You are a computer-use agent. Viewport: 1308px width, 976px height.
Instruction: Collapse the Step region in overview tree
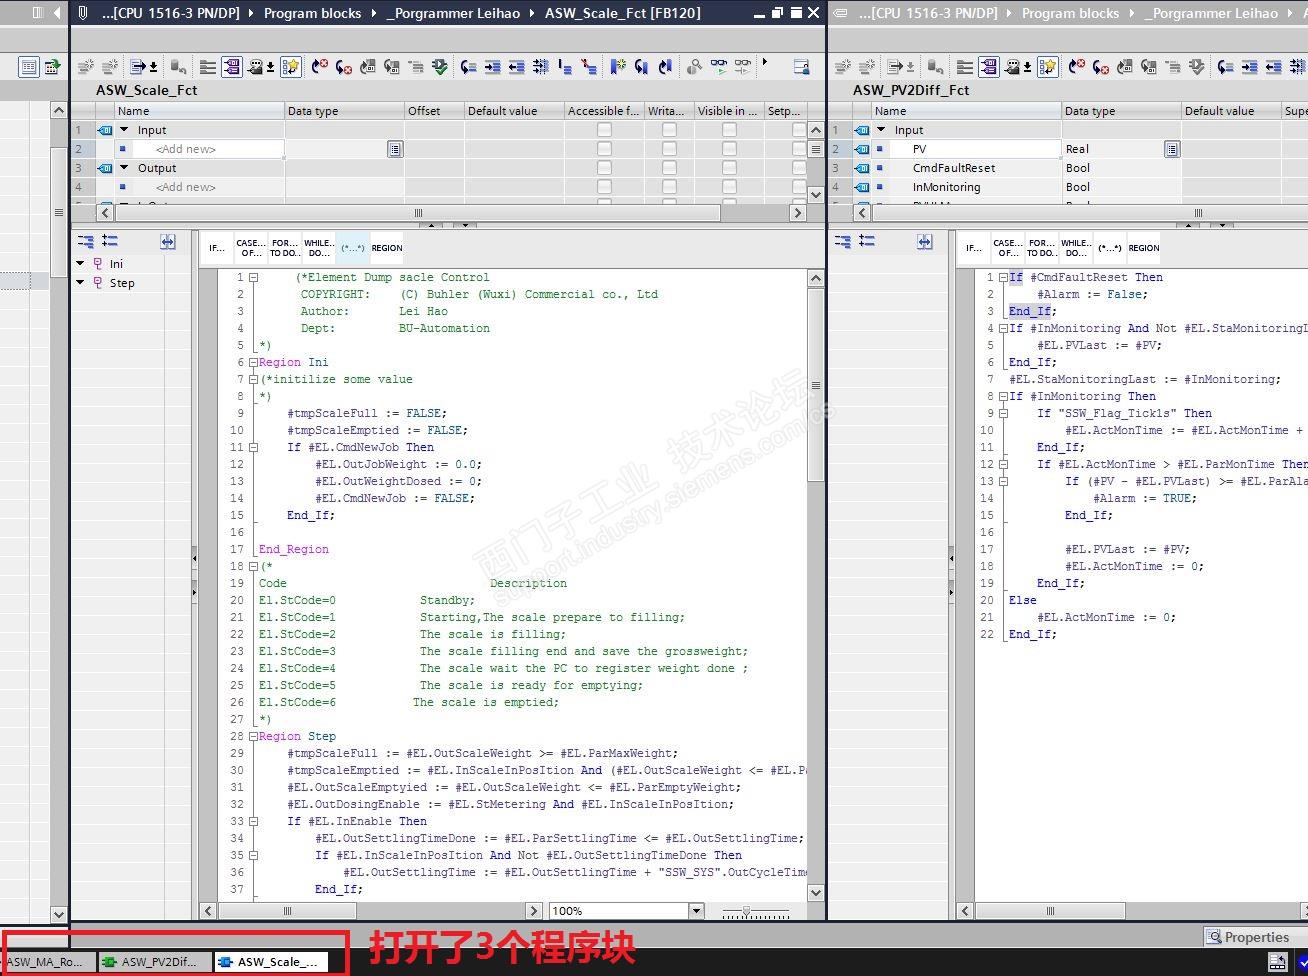coord(81,283)
